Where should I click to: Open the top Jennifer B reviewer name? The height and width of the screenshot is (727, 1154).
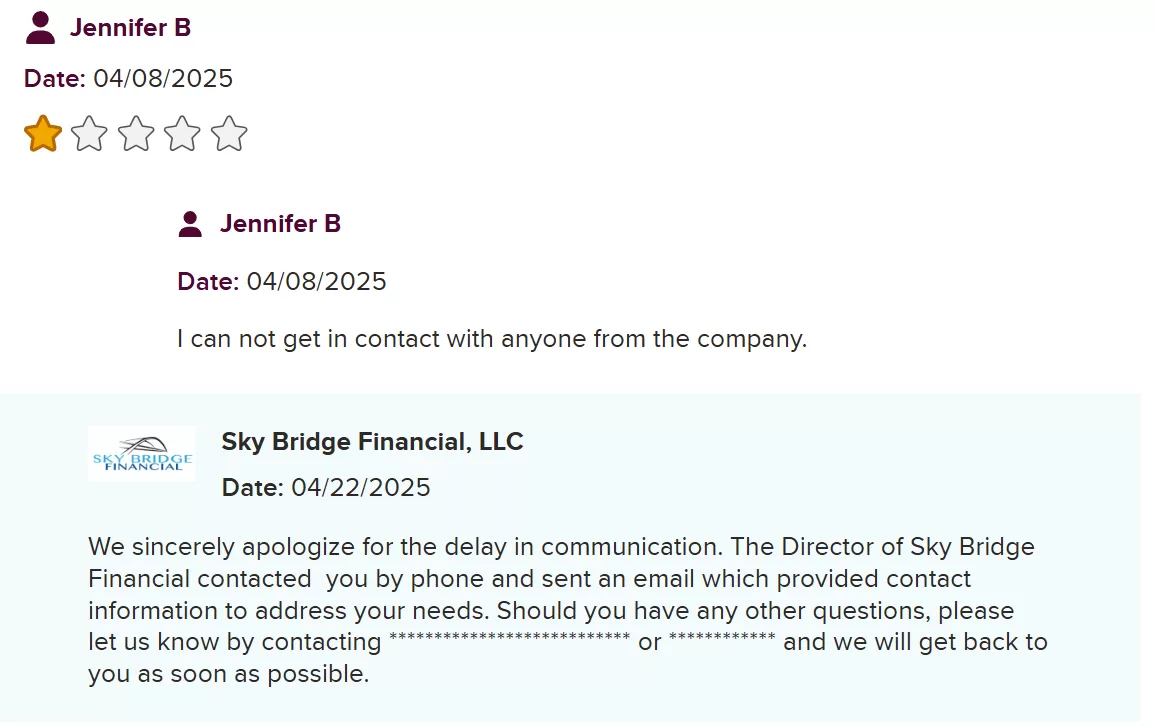(x=130, y=28)
